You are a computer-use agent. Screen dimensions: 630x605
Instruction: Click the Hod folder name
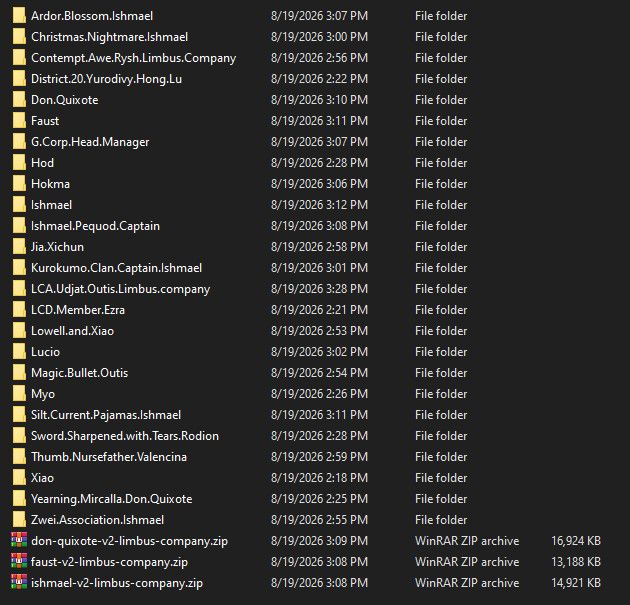tap(42, 163)
